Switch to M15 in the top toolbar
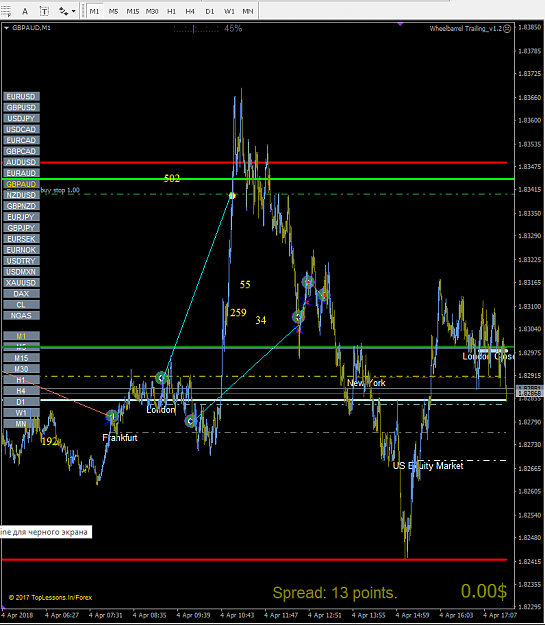The height and width of the screenshot is (625, 545). pyautogui.click(x=132, y=11)
